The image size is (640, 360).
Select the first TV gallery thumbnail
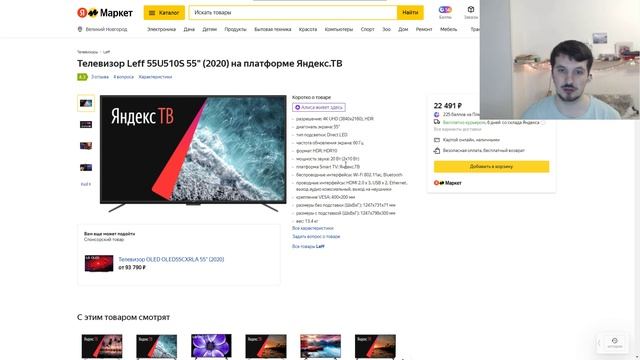[x=86, y=103]
